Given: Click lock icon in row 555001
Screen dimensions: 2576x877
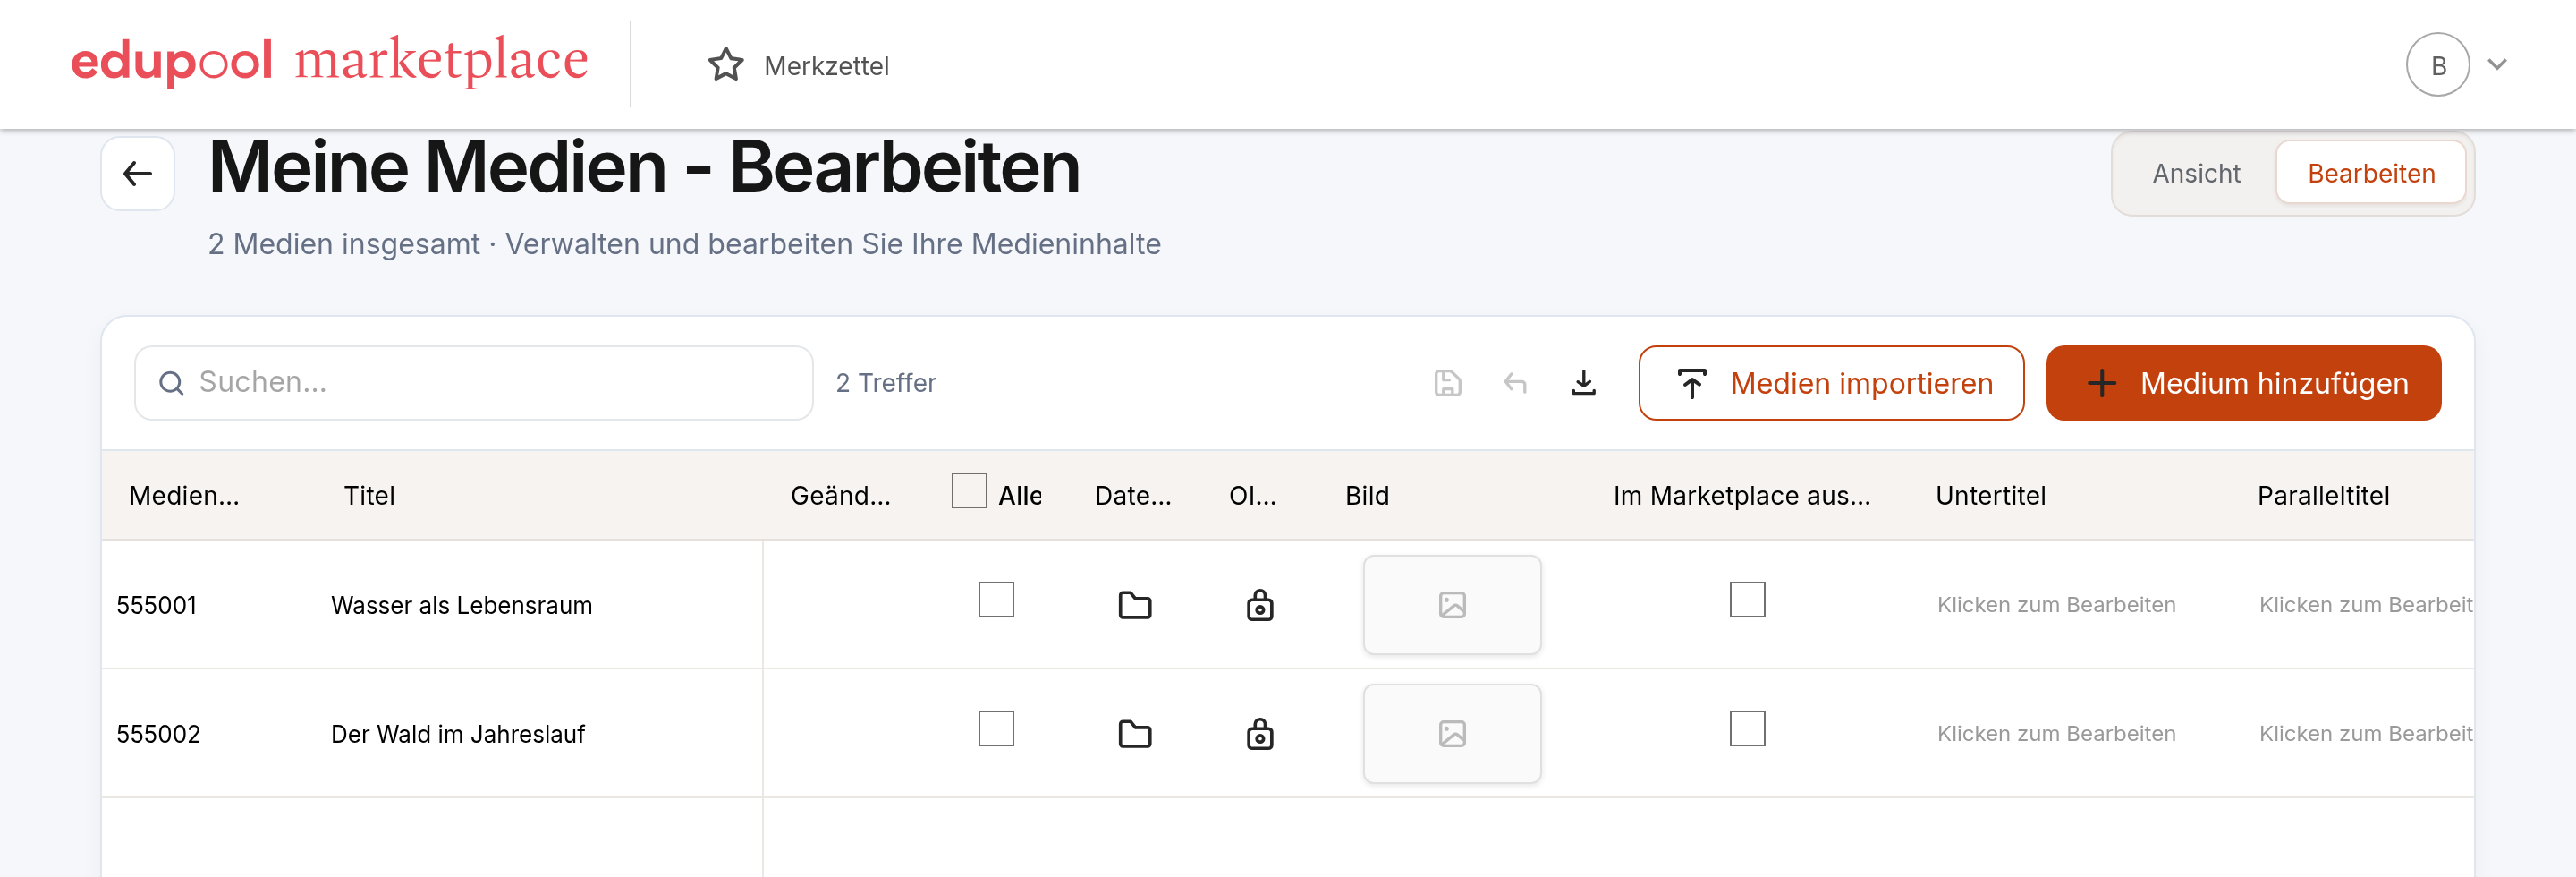Looking at the screenshot, I should coord(1259,605).
